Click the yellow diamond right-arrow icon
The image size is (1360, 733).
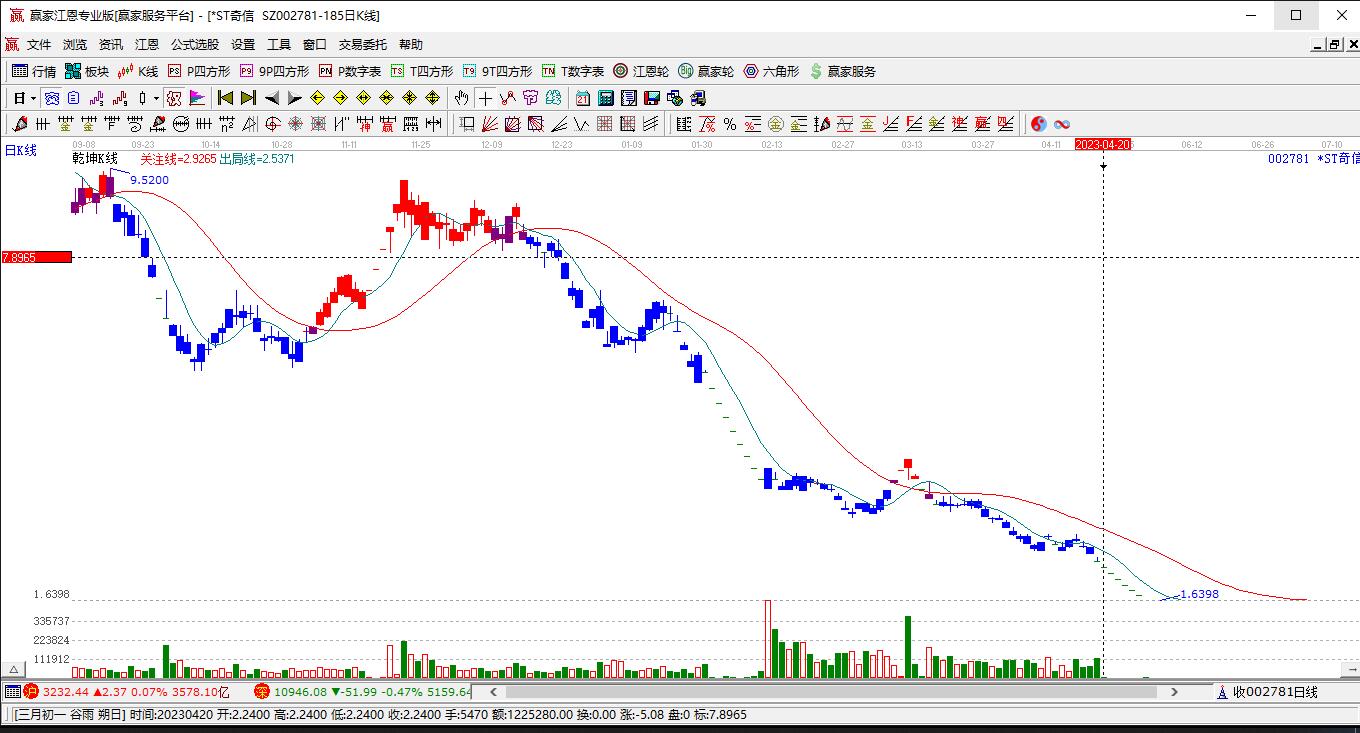tap(340, 98)
